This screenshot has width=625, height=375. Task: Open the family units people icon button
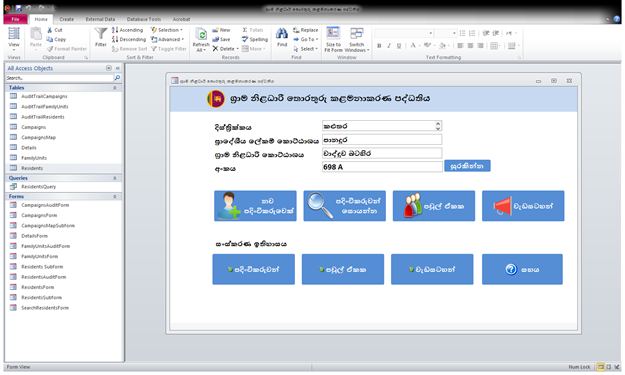(x=434, y=206)
